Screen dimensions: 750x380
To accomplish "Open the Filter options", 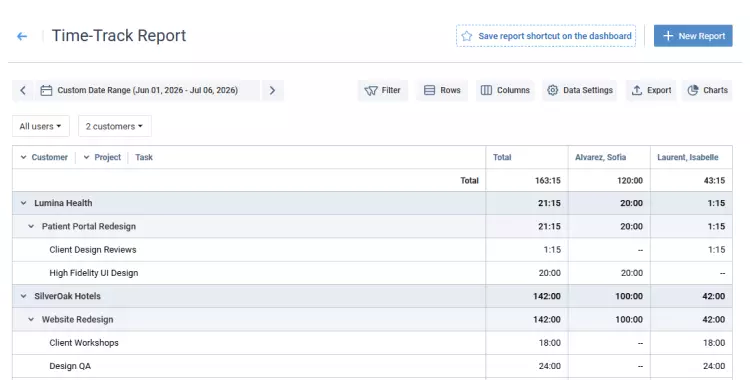I will [383, 90].
